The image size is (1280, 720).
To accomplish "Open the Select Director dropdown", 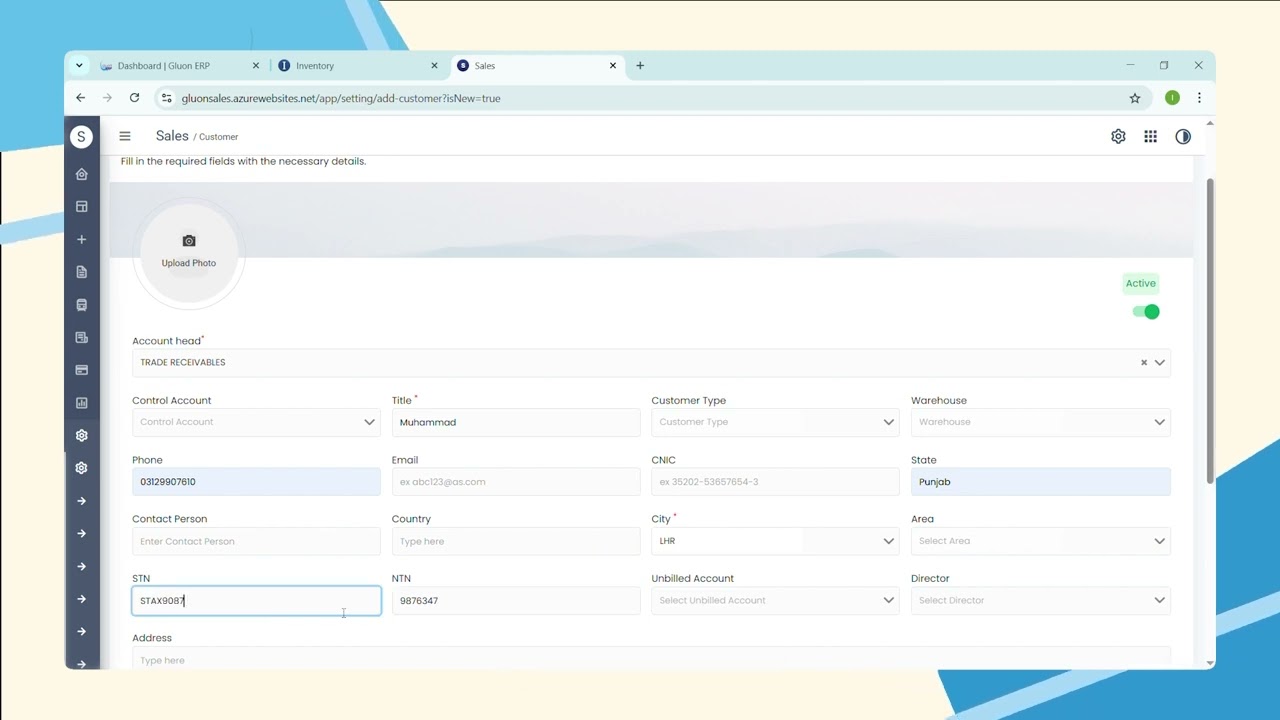I will pos(1040,600).
